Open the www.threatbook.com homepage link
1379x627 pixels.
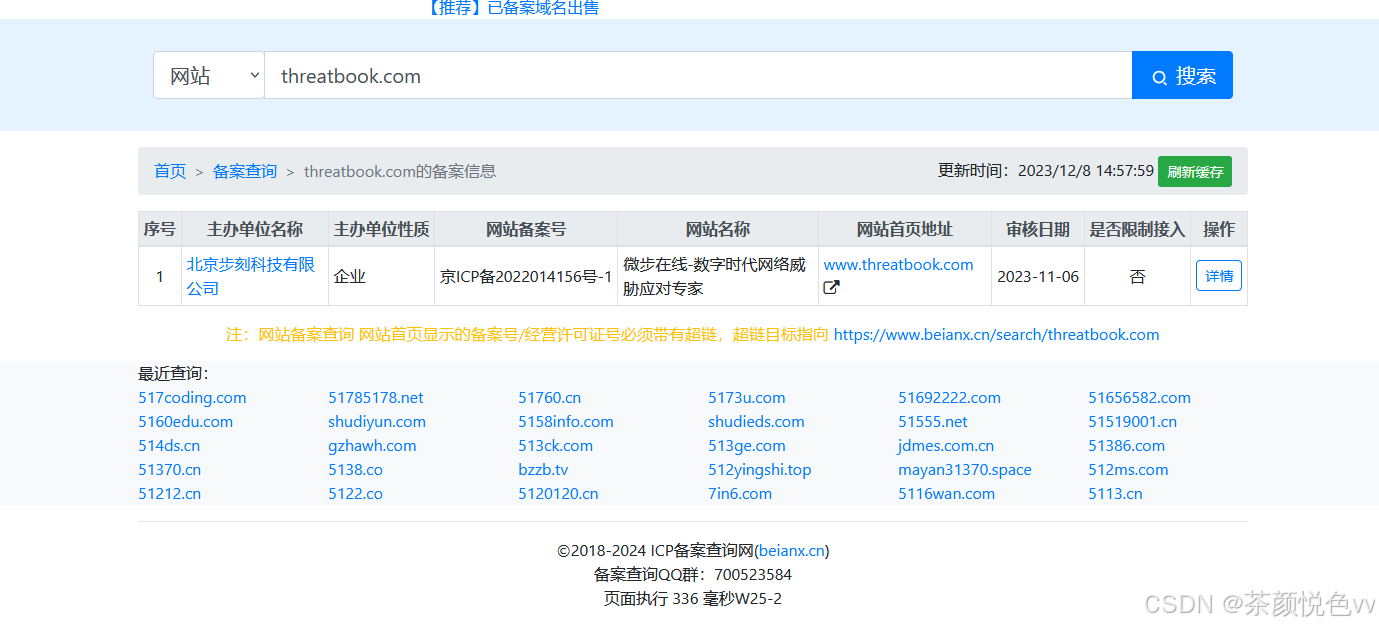click(898, 264)
